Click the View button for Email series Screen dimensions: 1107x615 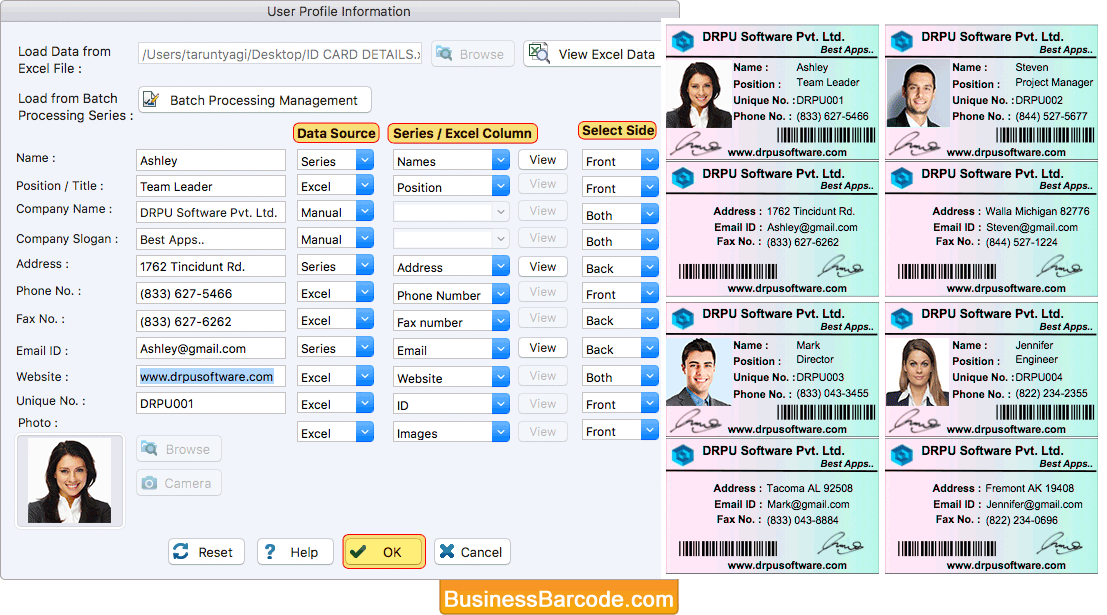(x=542, y=347)
